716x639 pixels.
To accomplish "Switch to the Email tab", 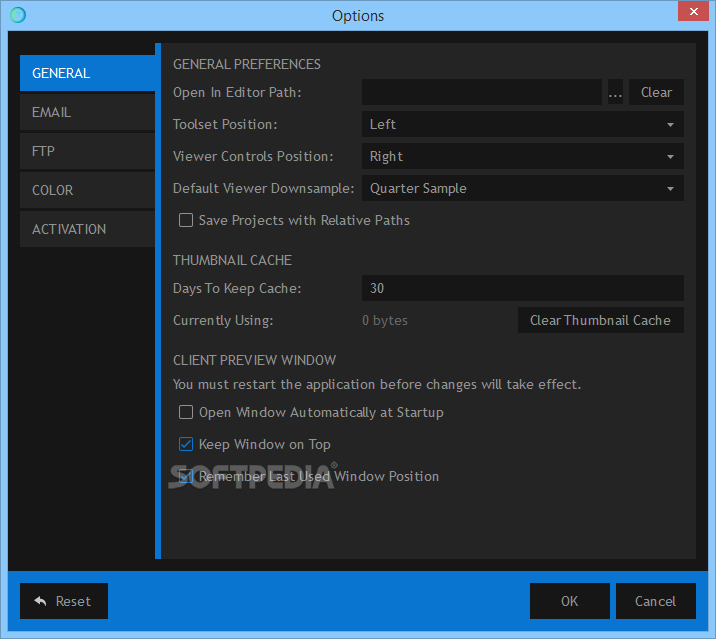I will coord(87,112).
